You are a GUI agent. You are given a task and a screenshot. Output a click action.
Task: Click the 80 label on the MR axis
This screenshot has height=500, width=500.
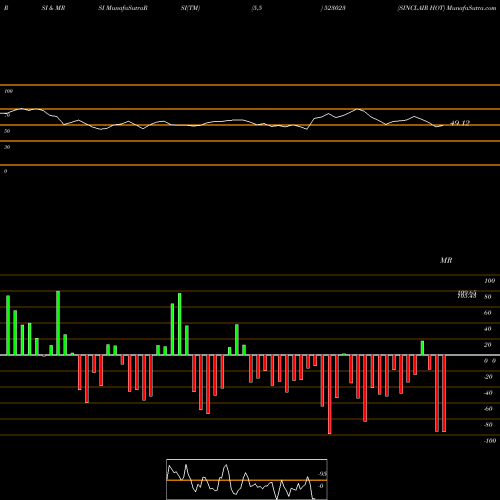point(488,297)
